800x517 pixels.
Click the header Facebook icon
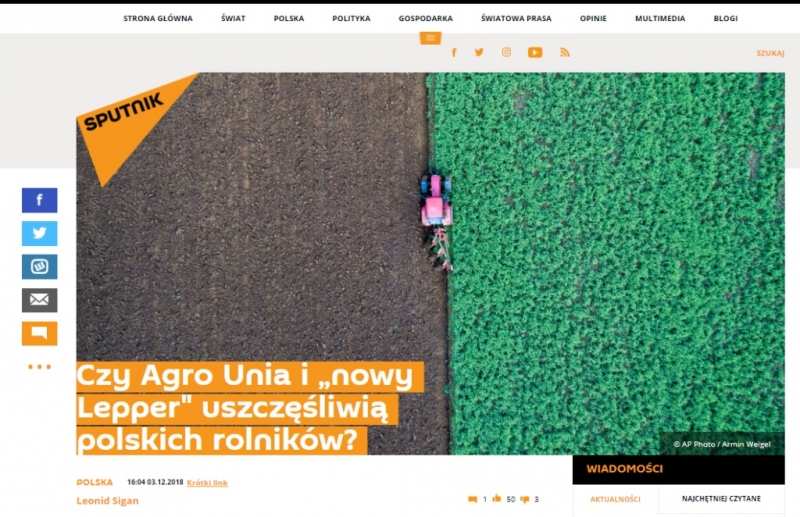pyautogui.click(x=454, y=52)
